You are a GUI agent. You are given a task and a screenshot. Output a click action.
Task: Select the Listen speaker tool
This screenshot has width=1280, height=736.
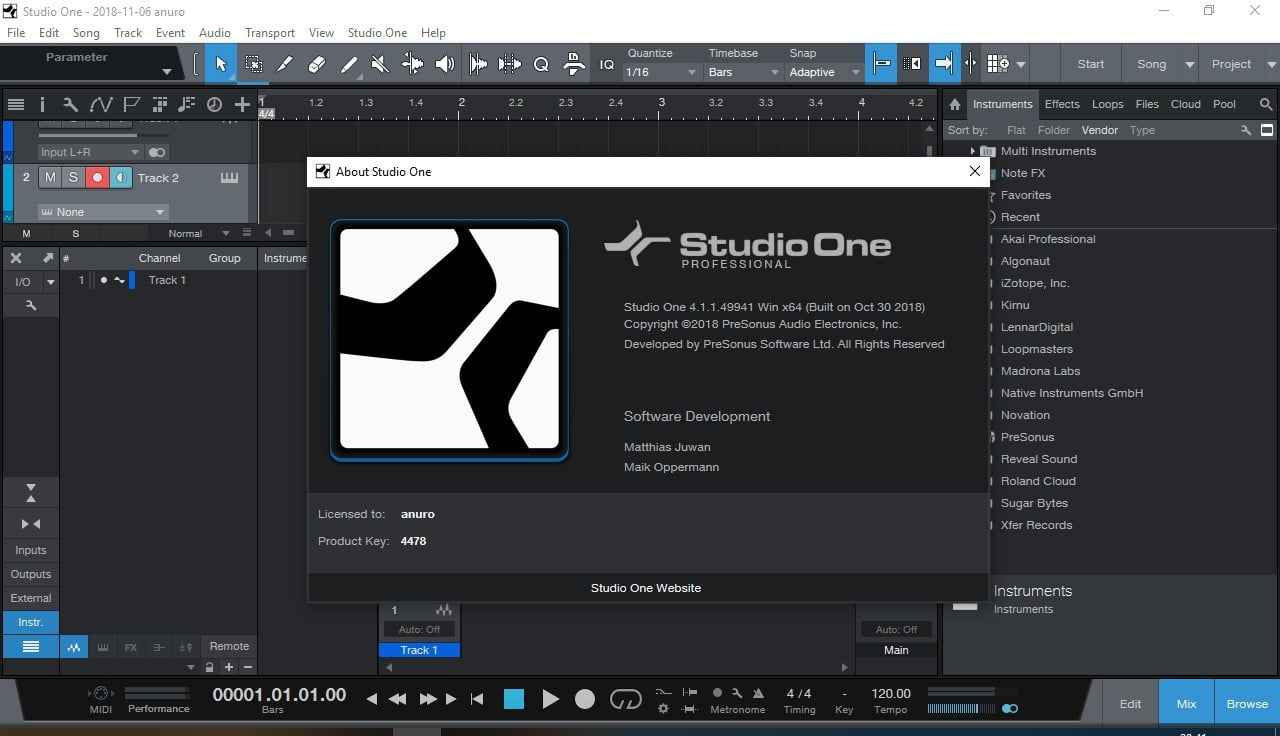click(x=444, y=64)
